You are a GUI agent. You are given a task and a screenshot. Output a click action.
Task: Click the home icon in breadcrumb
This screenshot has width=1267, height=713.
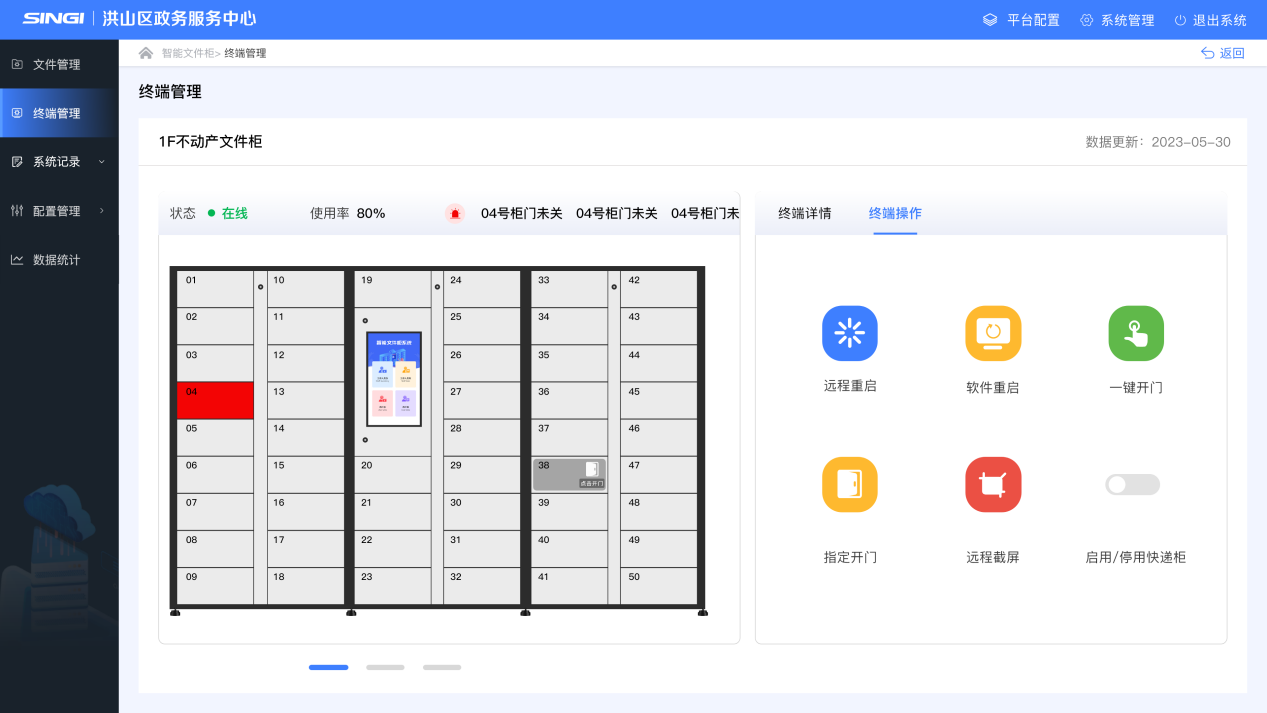pyautogui.click(x=146, y=53)
